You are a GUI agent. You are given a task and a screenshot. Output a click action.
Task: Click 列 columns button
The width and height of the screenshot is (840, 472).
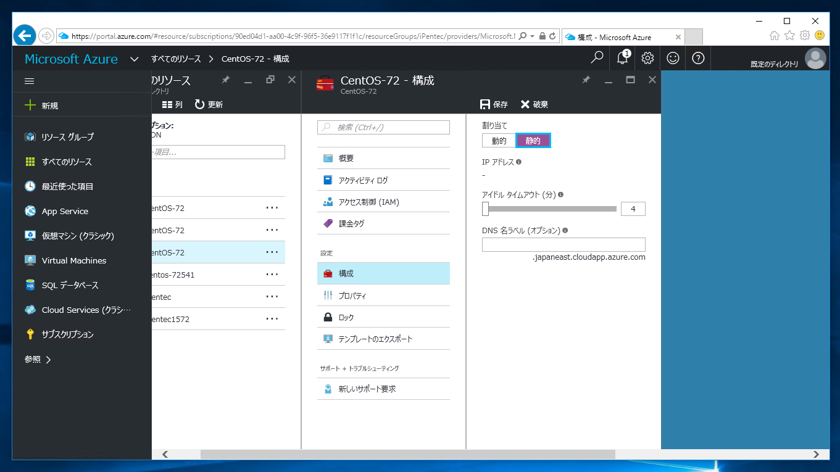click(172, 104)
